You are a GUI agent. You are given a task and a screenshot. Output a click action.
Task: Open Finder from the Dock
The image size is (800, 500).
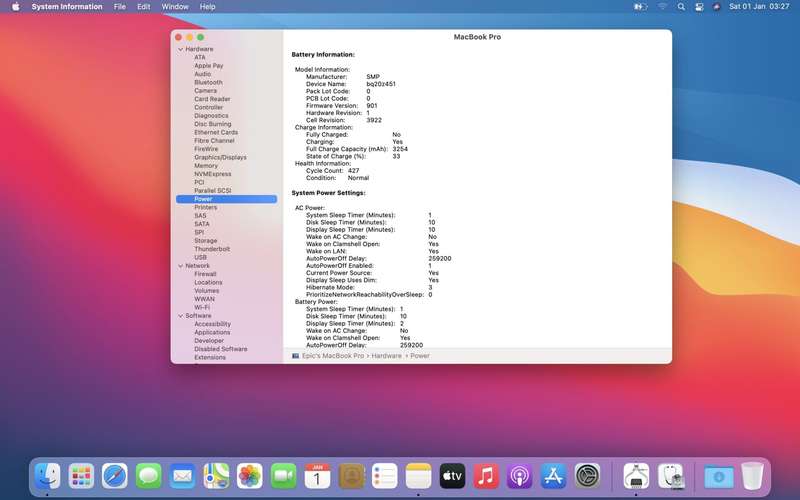coord(47,476)
